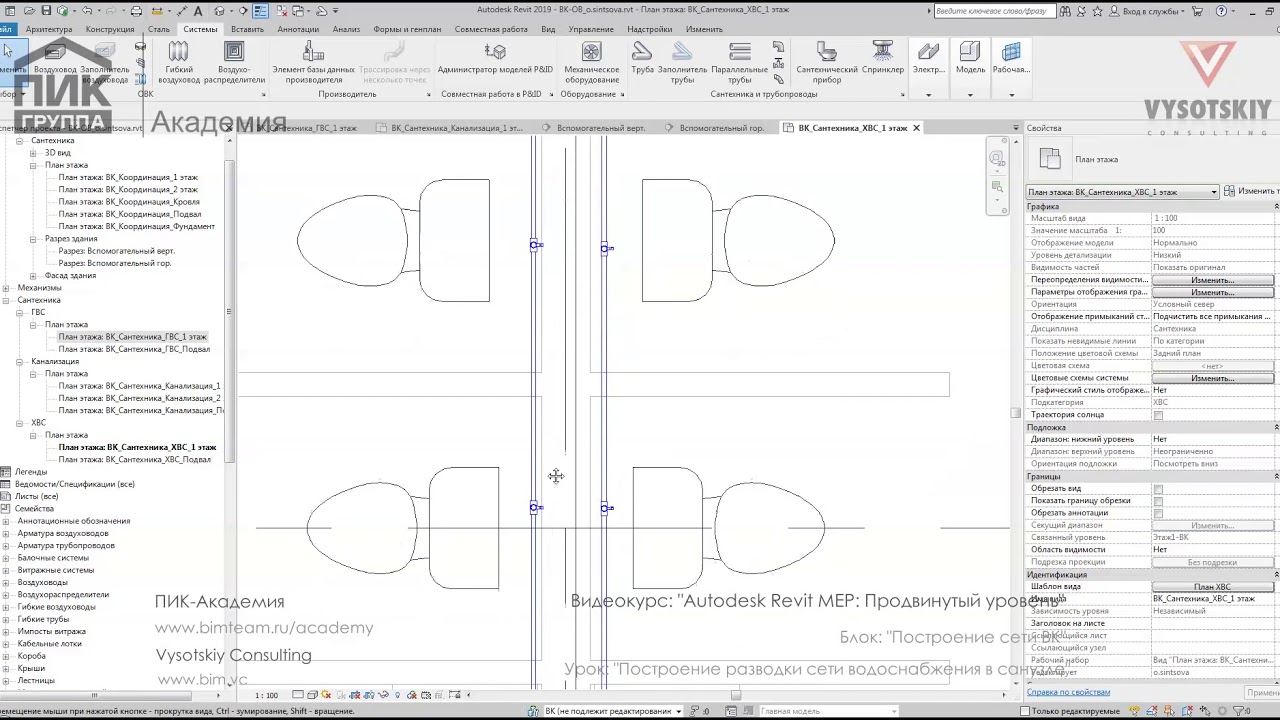The width and height of the screenshot is (1280, 720).
Task: Select the Воздухораспределители tool
Action: tap(234, 62)
